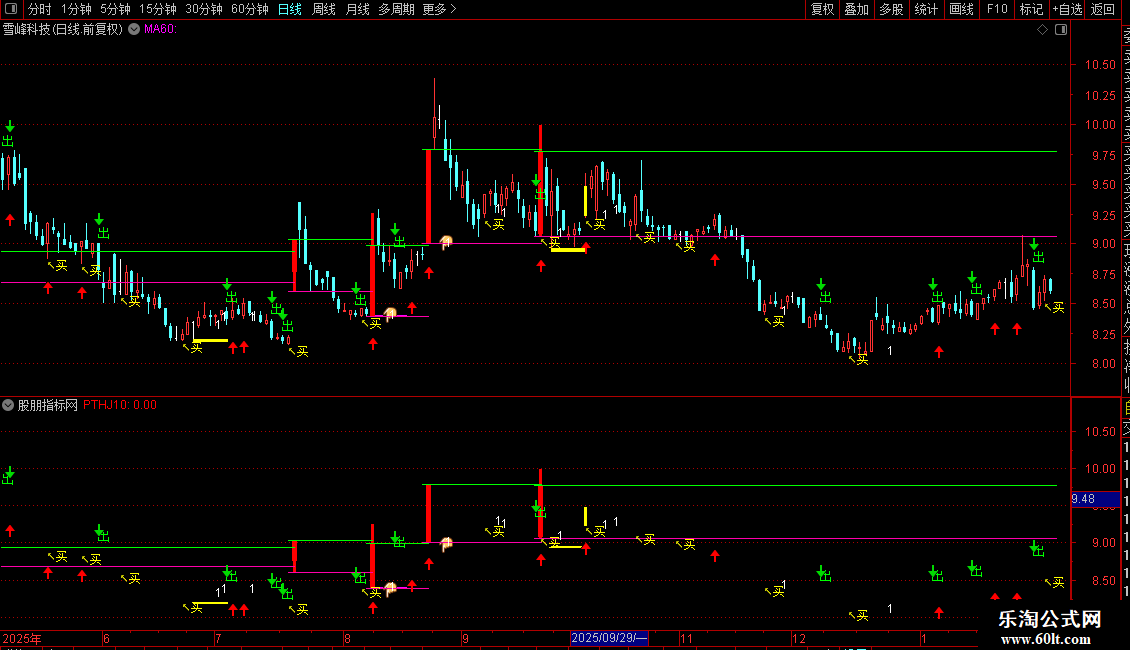Click the 返回 back button
Viewport: 1130px width, 650px height.
1103,9
